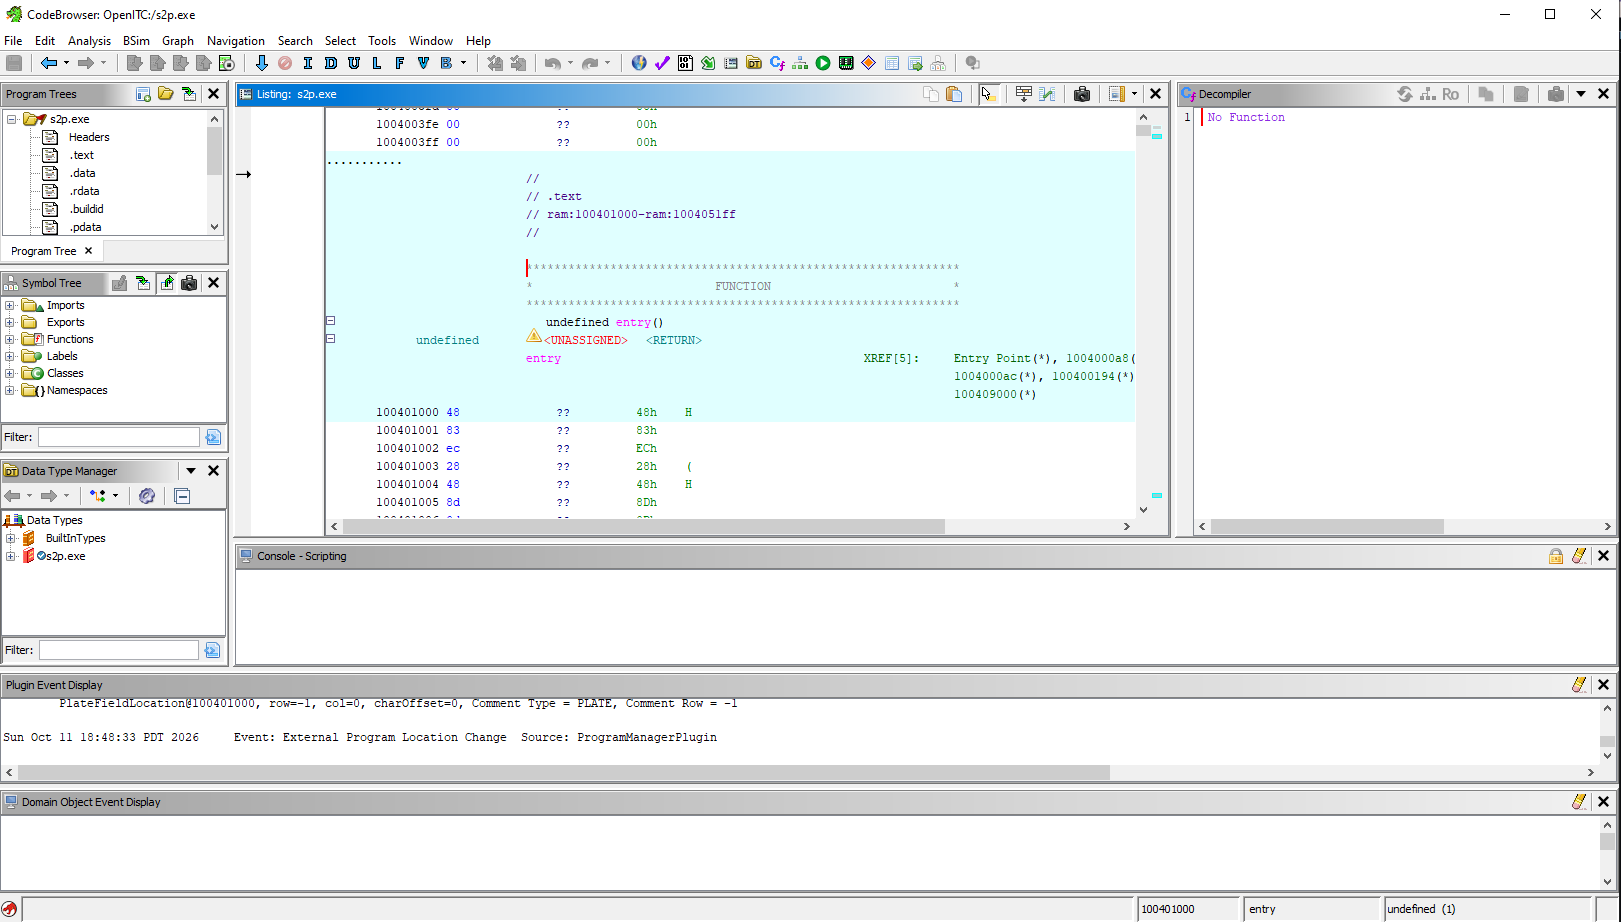Open the Data Type Manager panel menu arrow

pos(191,471)
